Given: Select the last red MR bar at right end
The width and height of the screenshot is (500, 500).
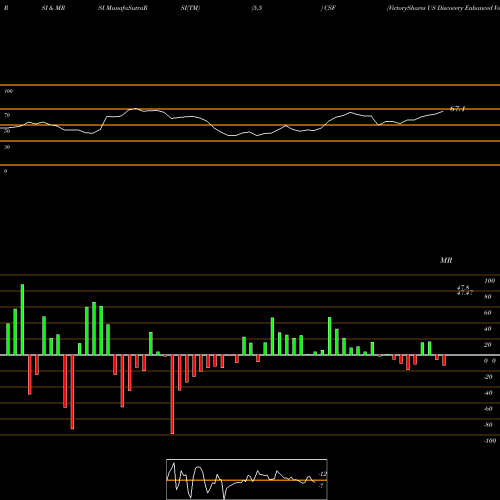Looking at the screenshot, I should point(444,360).
